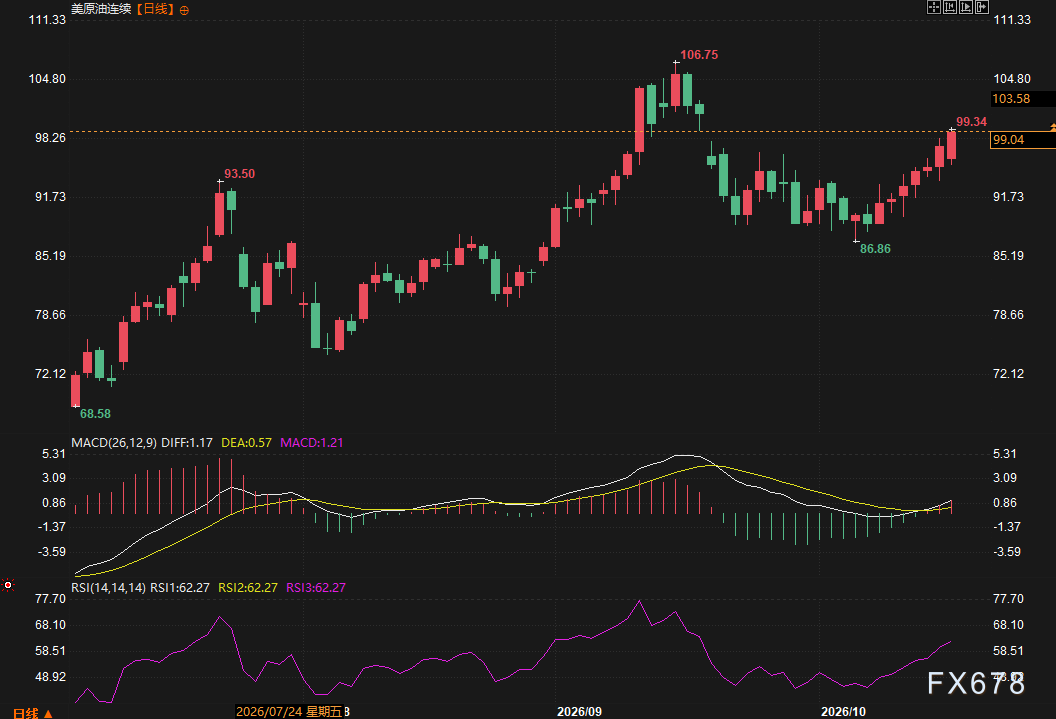Click the -3.59 label on the right MACD axis

(x=1007, y=552)
